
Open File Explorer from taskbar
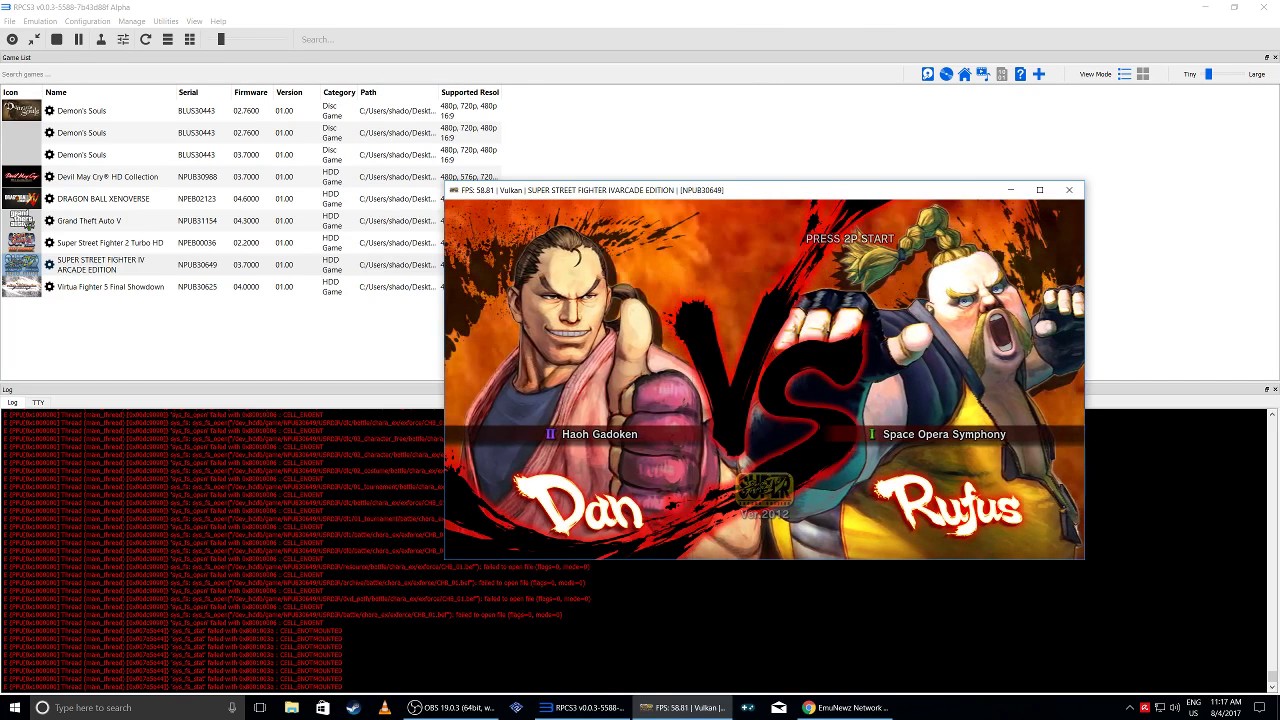point(291,707)
